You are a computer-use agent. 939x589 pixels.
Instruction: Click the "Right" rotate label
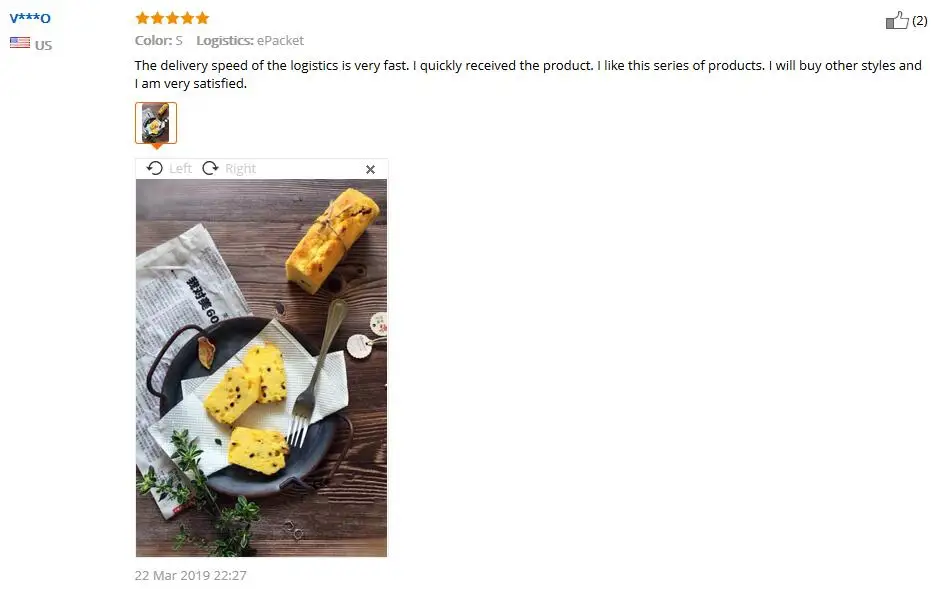tap(240, 169)
